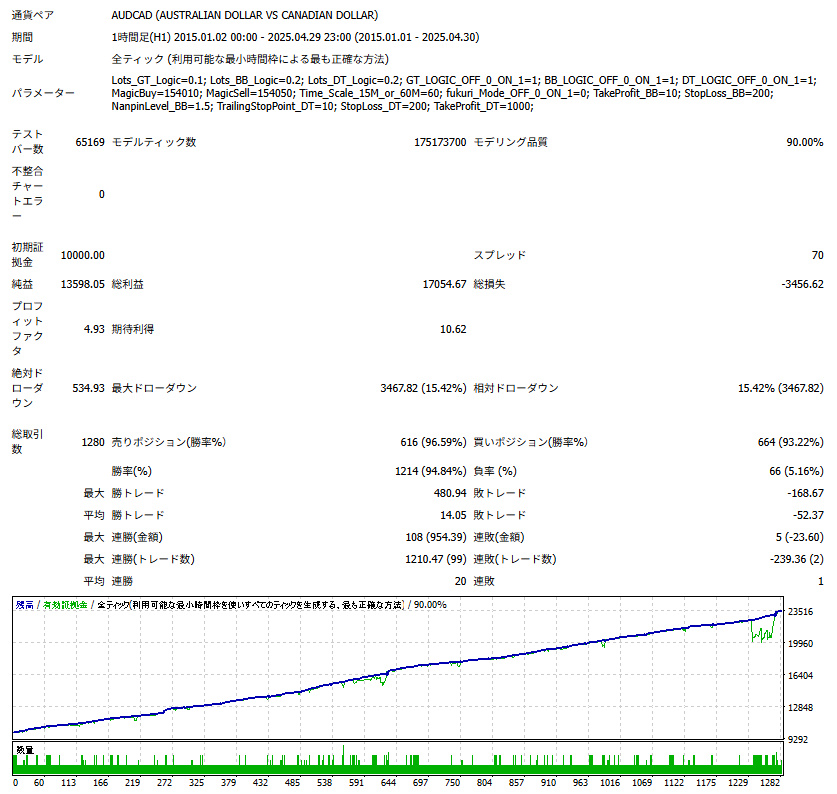
Task: Click profit factor value 4.93
Action: click(94, 329)
